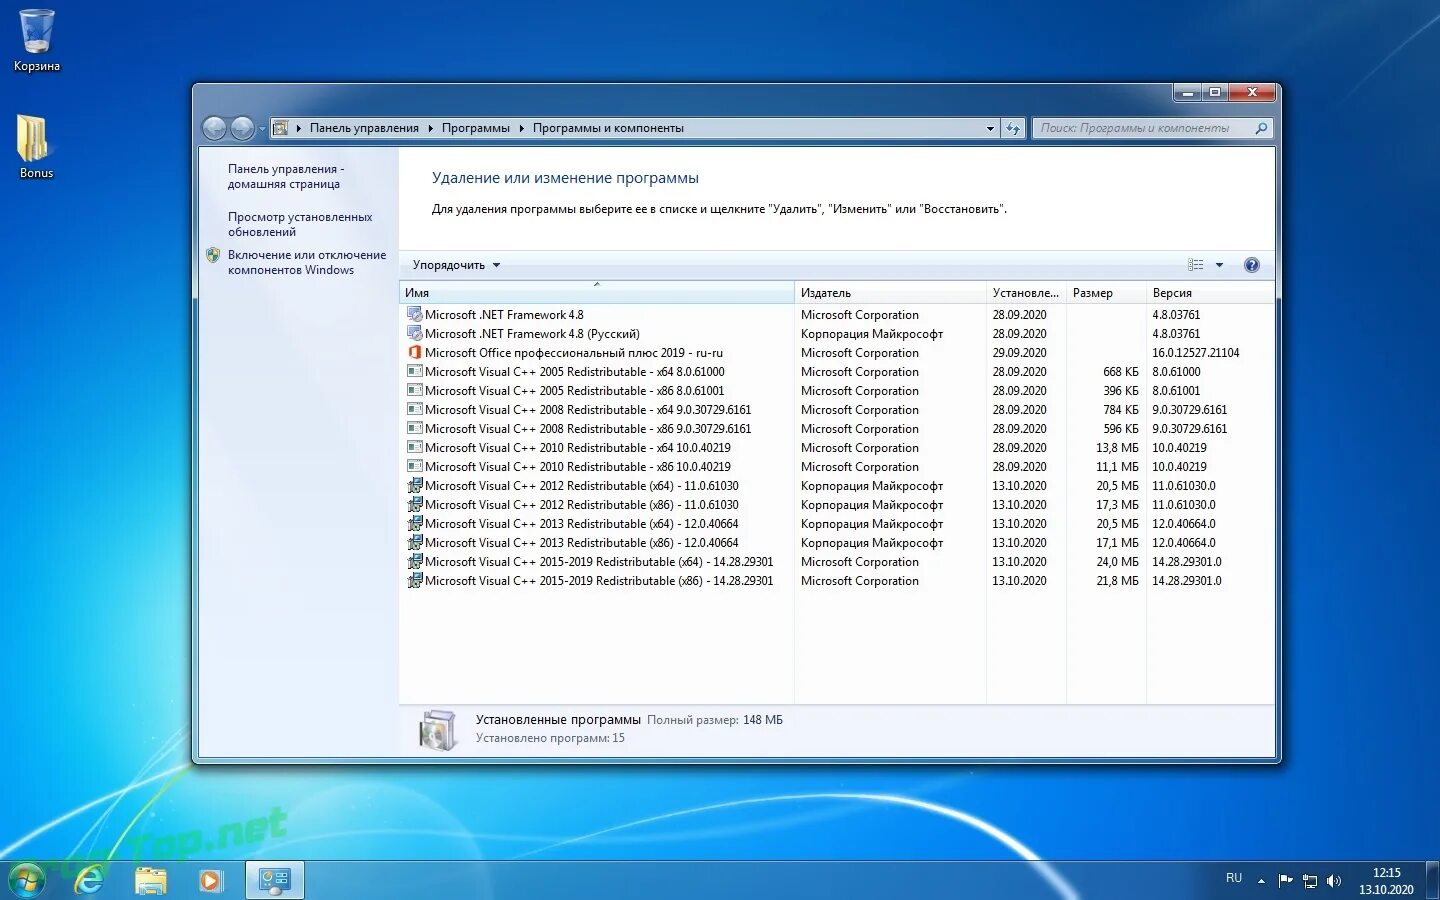Expand arrow after 'Программы' breadcrumb

click(521, 128)
